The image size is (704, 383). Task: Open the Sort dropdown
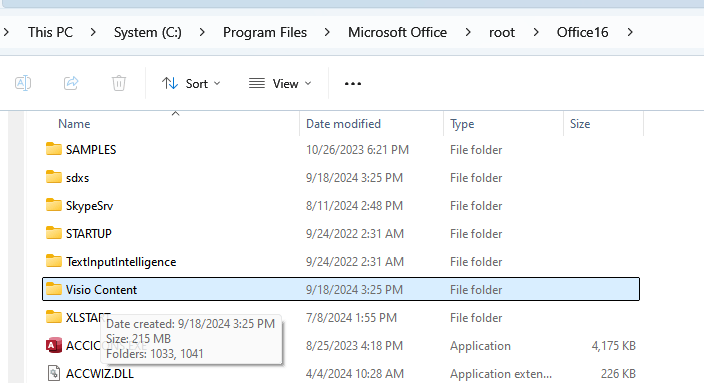(191, 84)
